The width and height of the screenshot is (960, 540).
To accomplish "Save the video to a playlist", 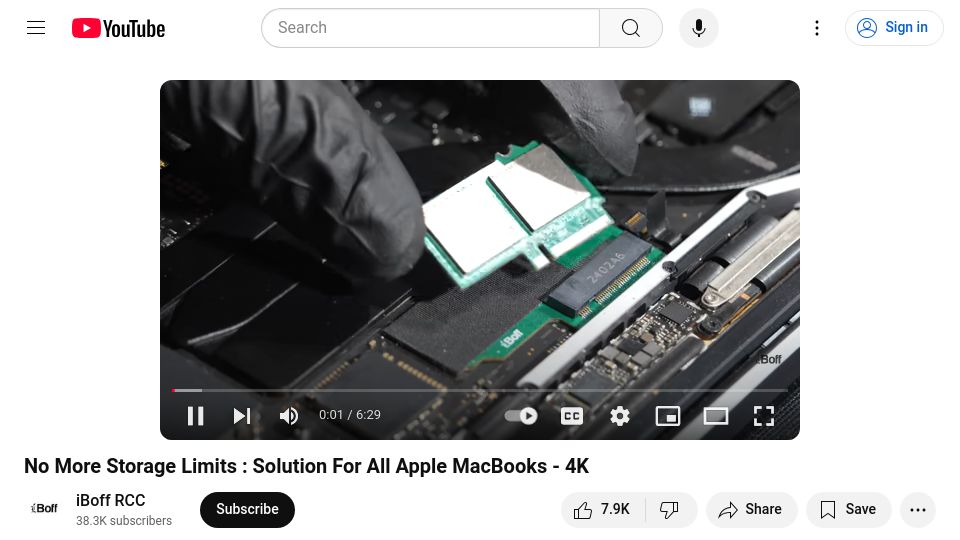I will pyautogui.click(x=848, y=509).
